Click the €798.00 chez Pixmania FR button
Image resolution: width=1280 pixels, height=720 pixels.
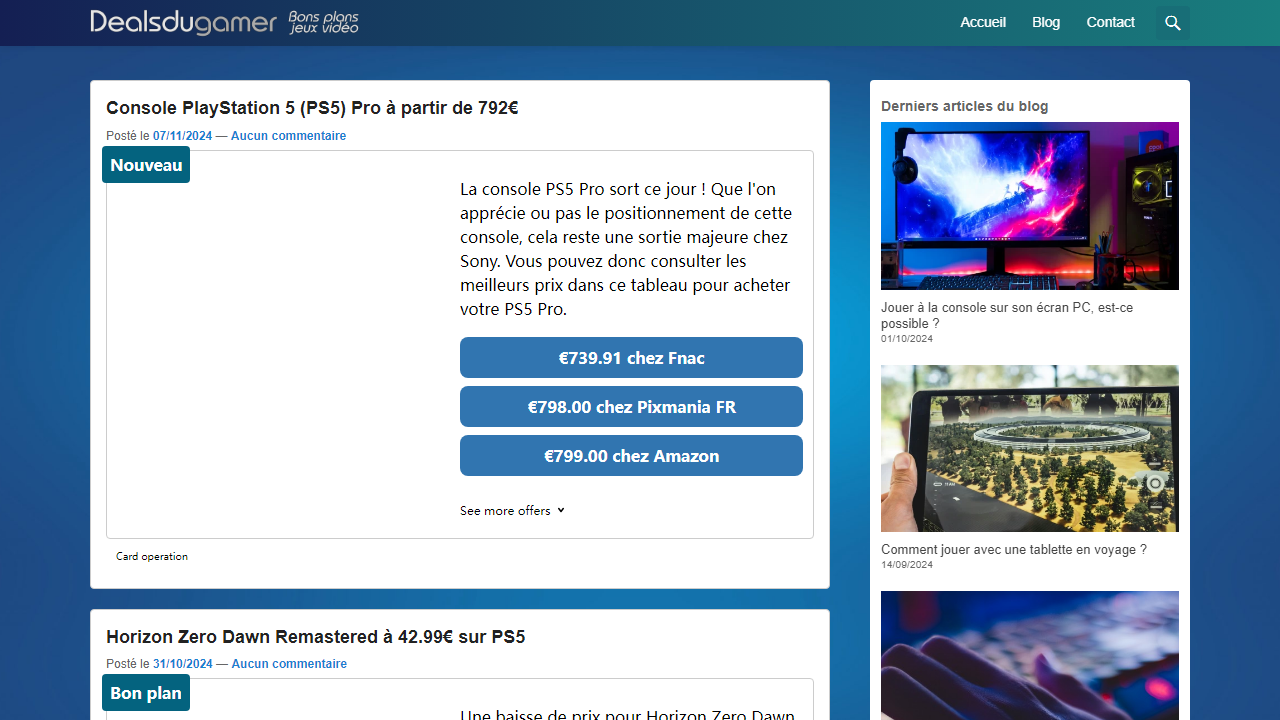631,406
